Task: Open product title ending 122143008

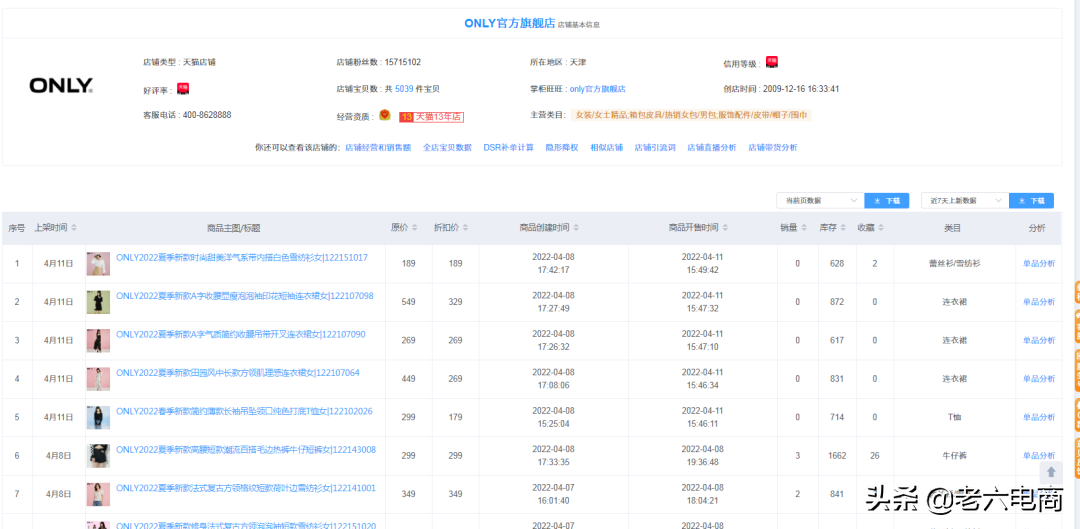Action: pos(246,450)
